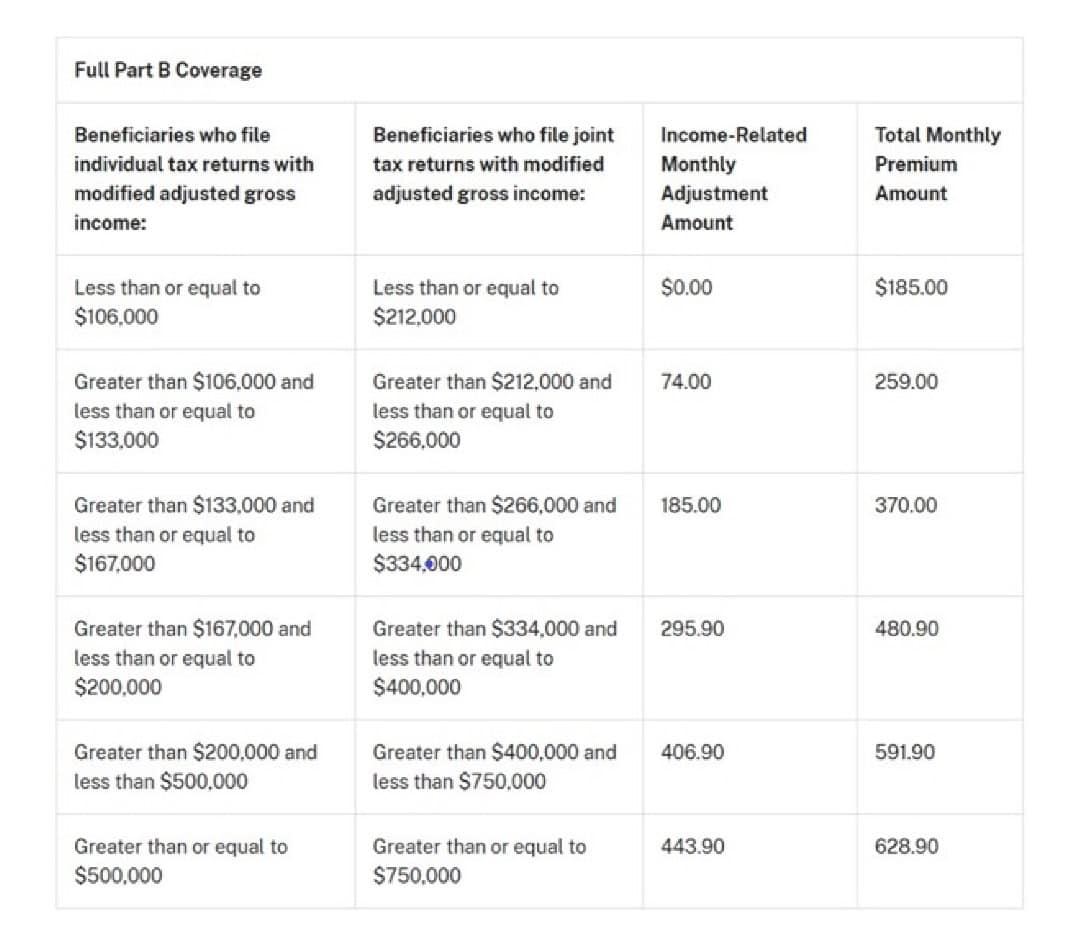This screenshot has height=943, width=1080.
Task: Select the joint cell ending at $334,000
Action: (x=494, y=534)
